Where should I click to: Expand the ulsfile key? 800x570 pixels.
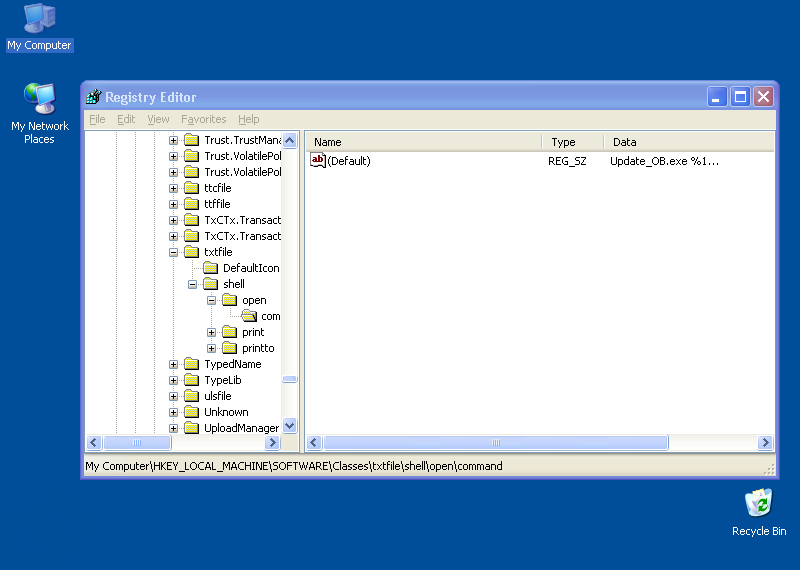(x=173, y=396)
